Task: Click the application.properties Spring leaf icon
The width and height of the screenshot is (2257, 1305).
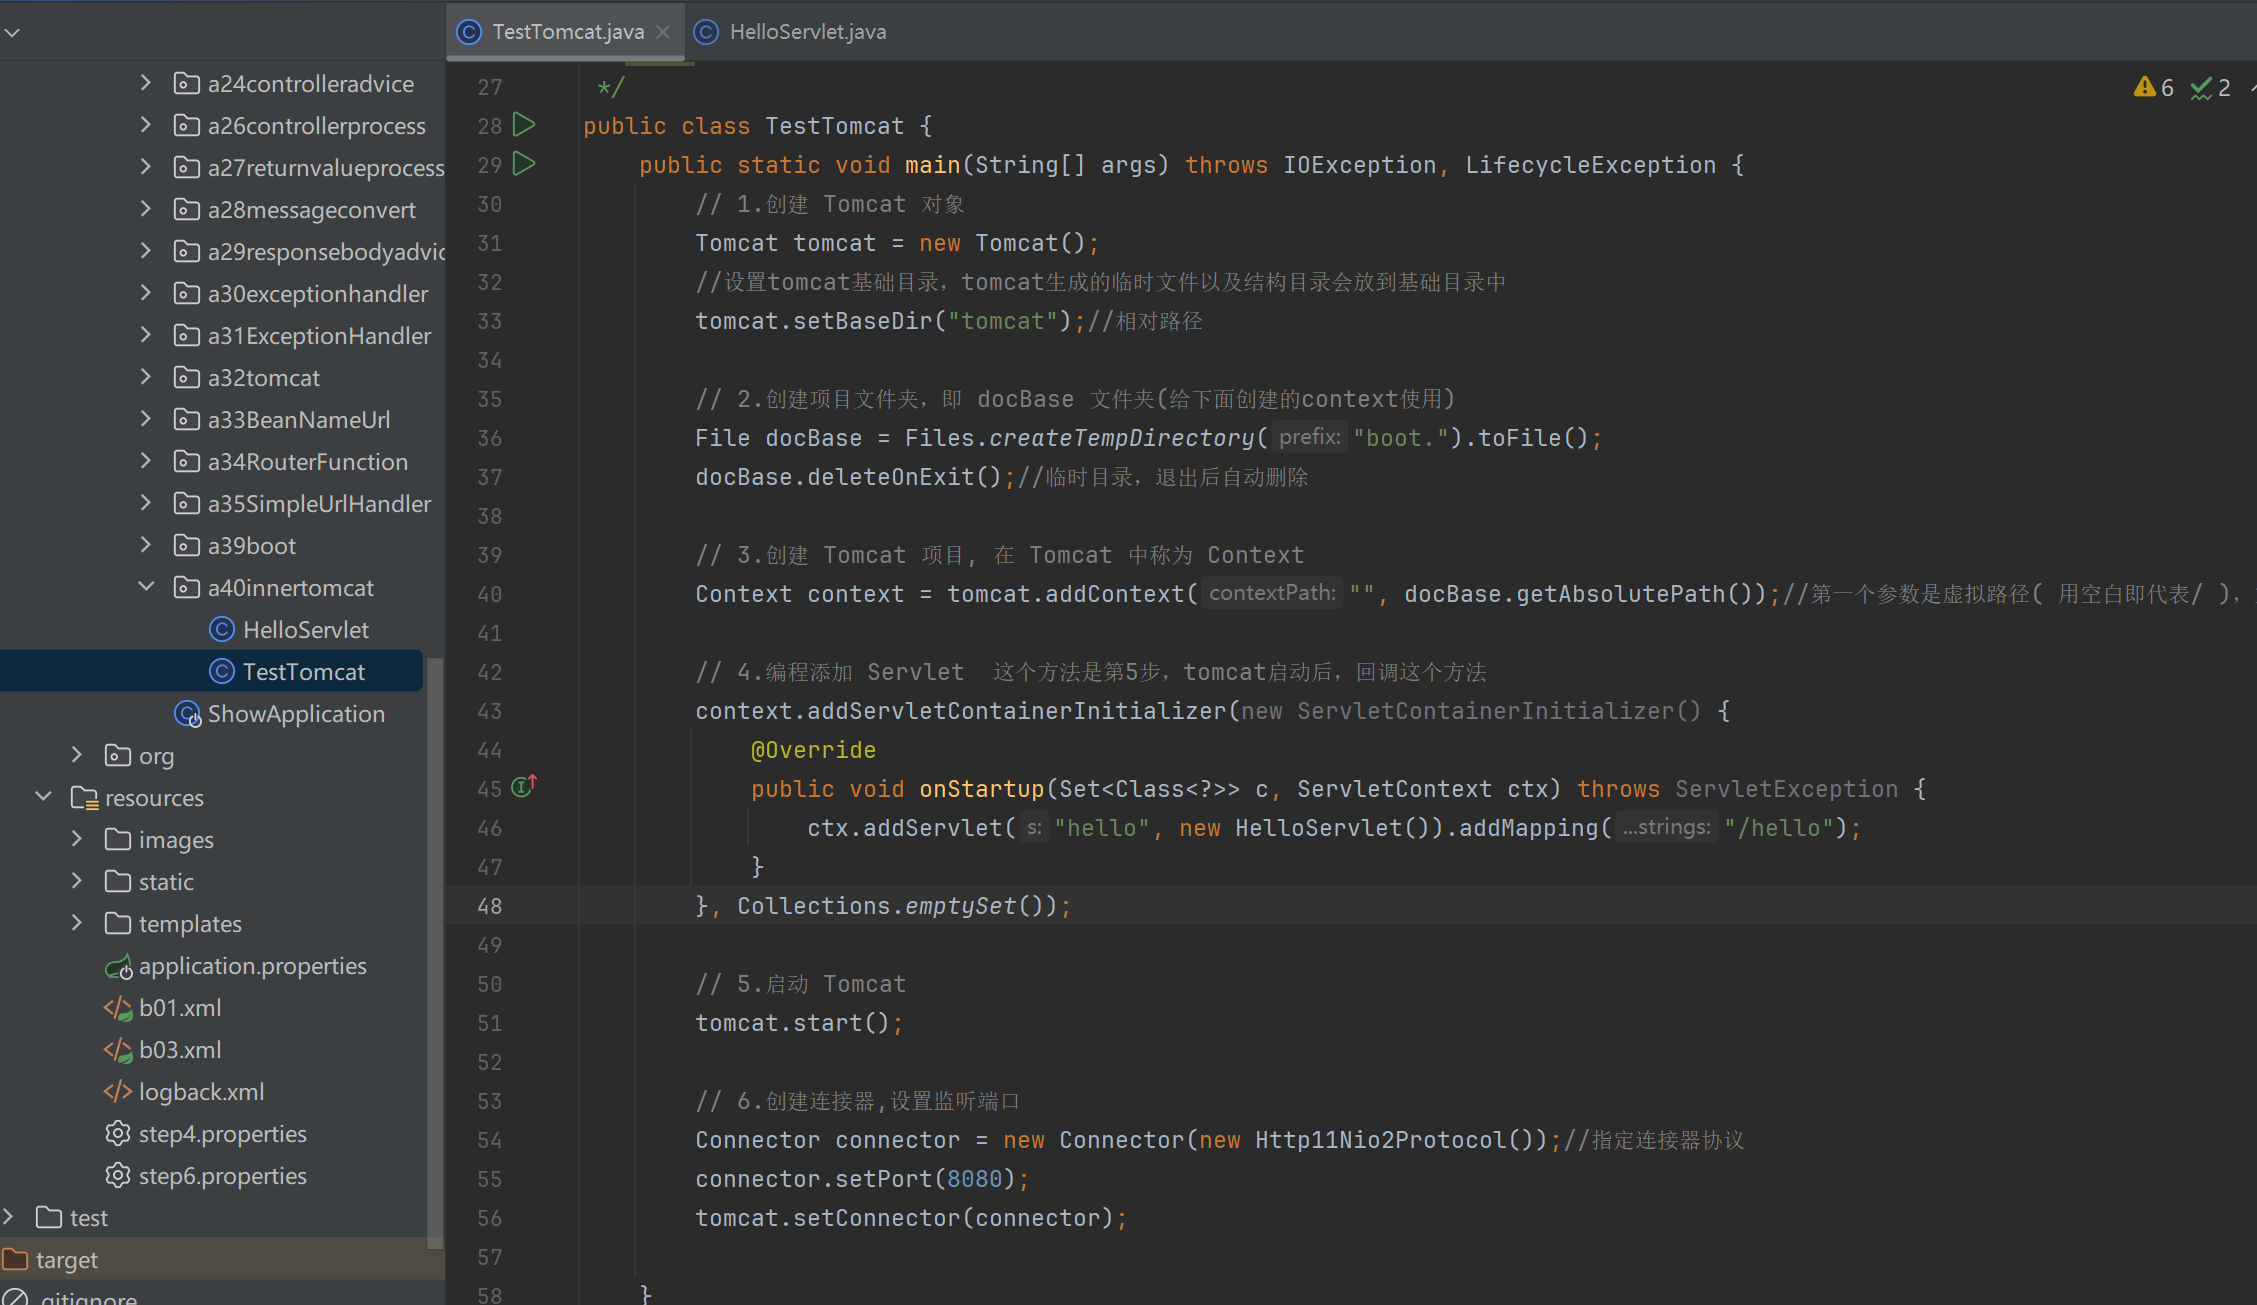Action: tap(119, 966)
